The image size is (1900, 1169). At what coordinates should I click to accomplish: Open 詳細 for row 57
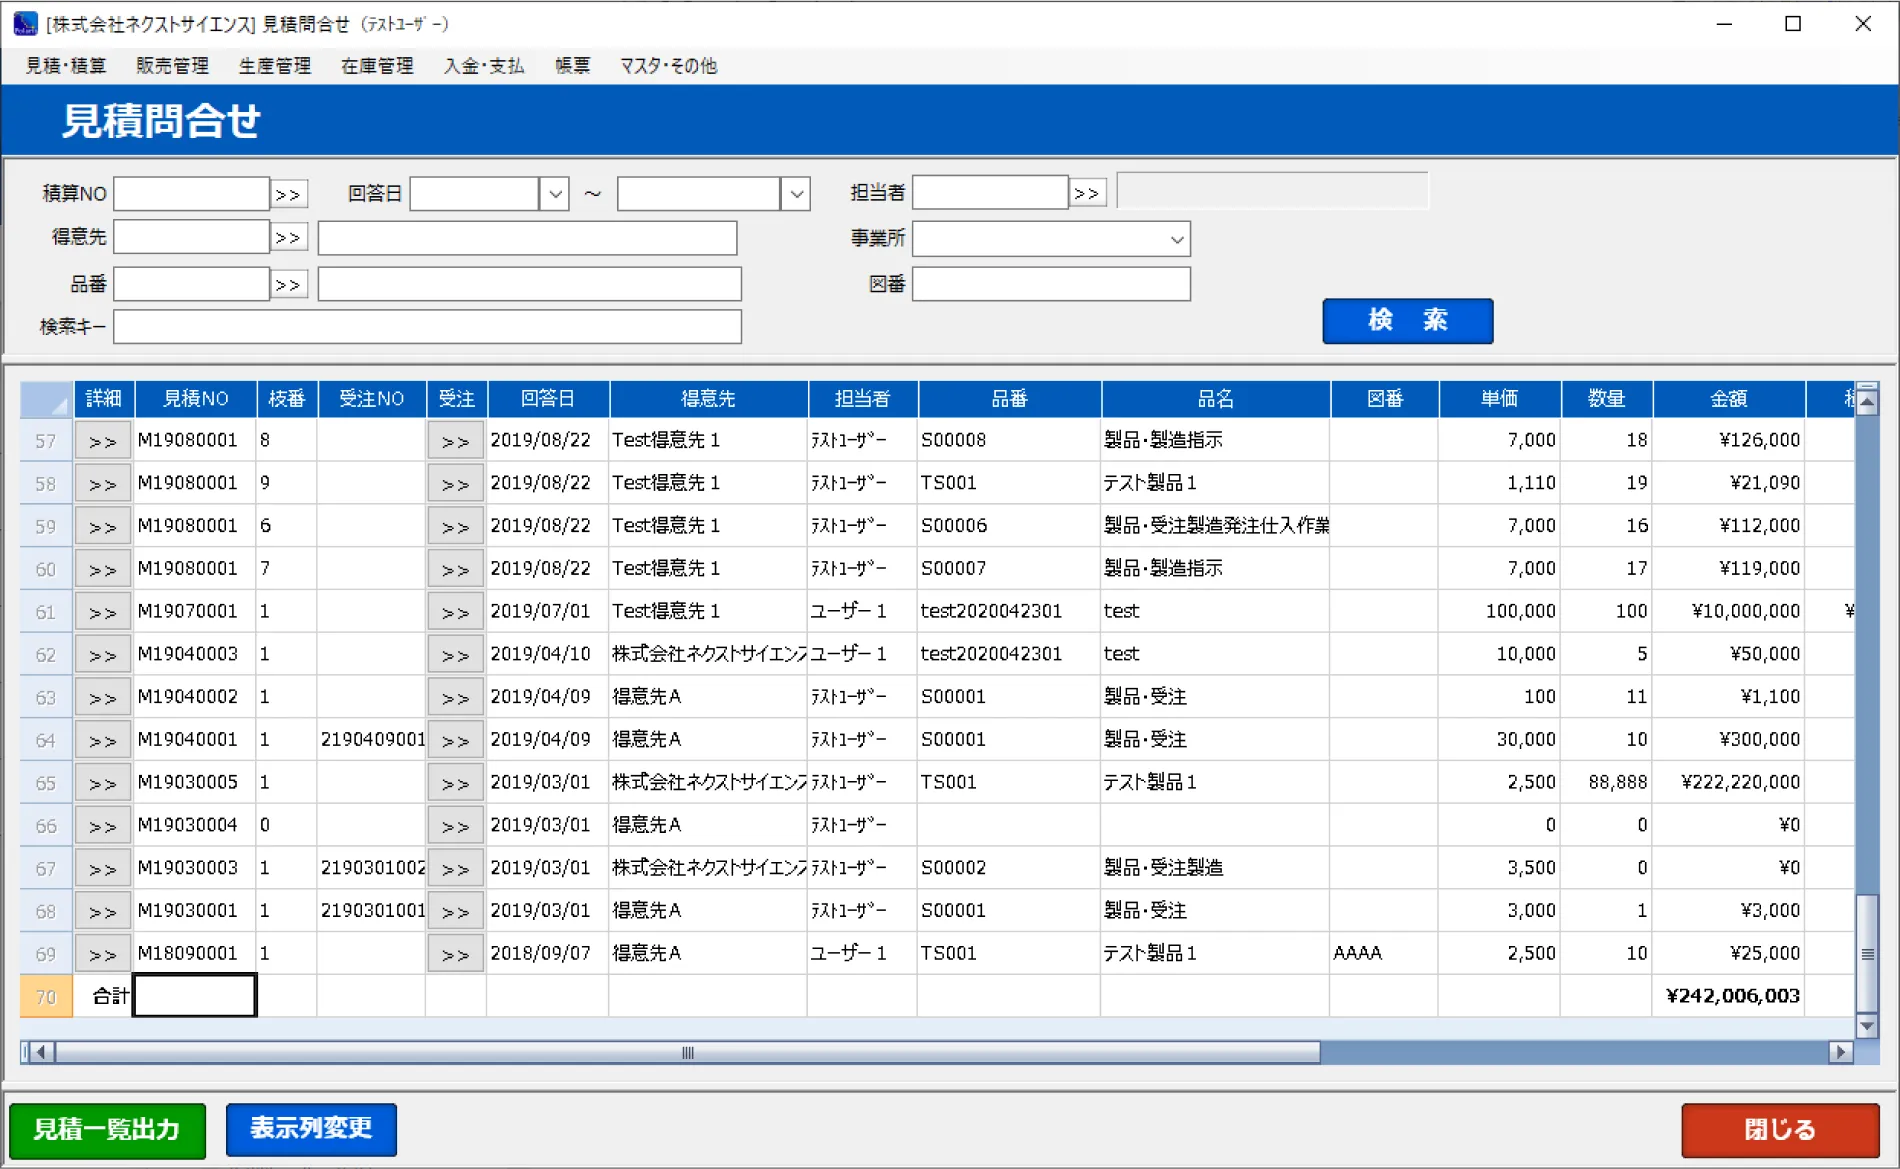point(103,441)
